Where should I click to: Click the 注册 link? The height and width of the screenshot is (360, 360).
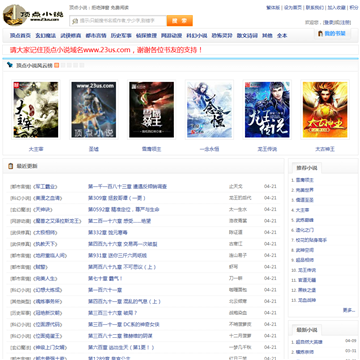coord(345,23)
